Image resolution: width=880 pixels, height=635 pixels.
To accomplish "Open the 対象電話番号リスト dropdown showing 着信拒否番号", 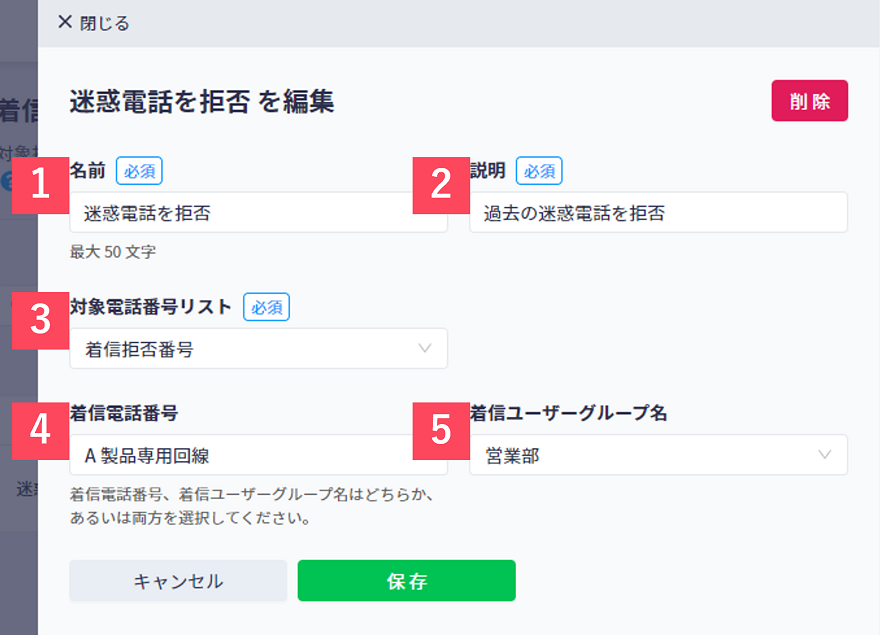I will pos(258,349).
